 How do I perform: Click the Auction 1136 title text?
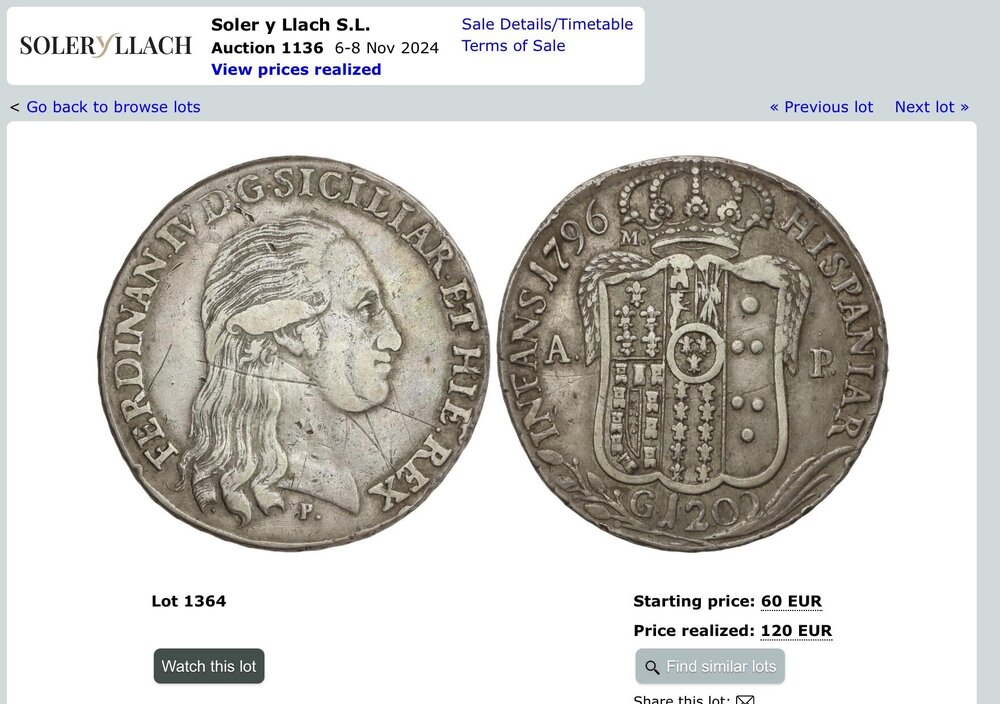click(267, 48)
